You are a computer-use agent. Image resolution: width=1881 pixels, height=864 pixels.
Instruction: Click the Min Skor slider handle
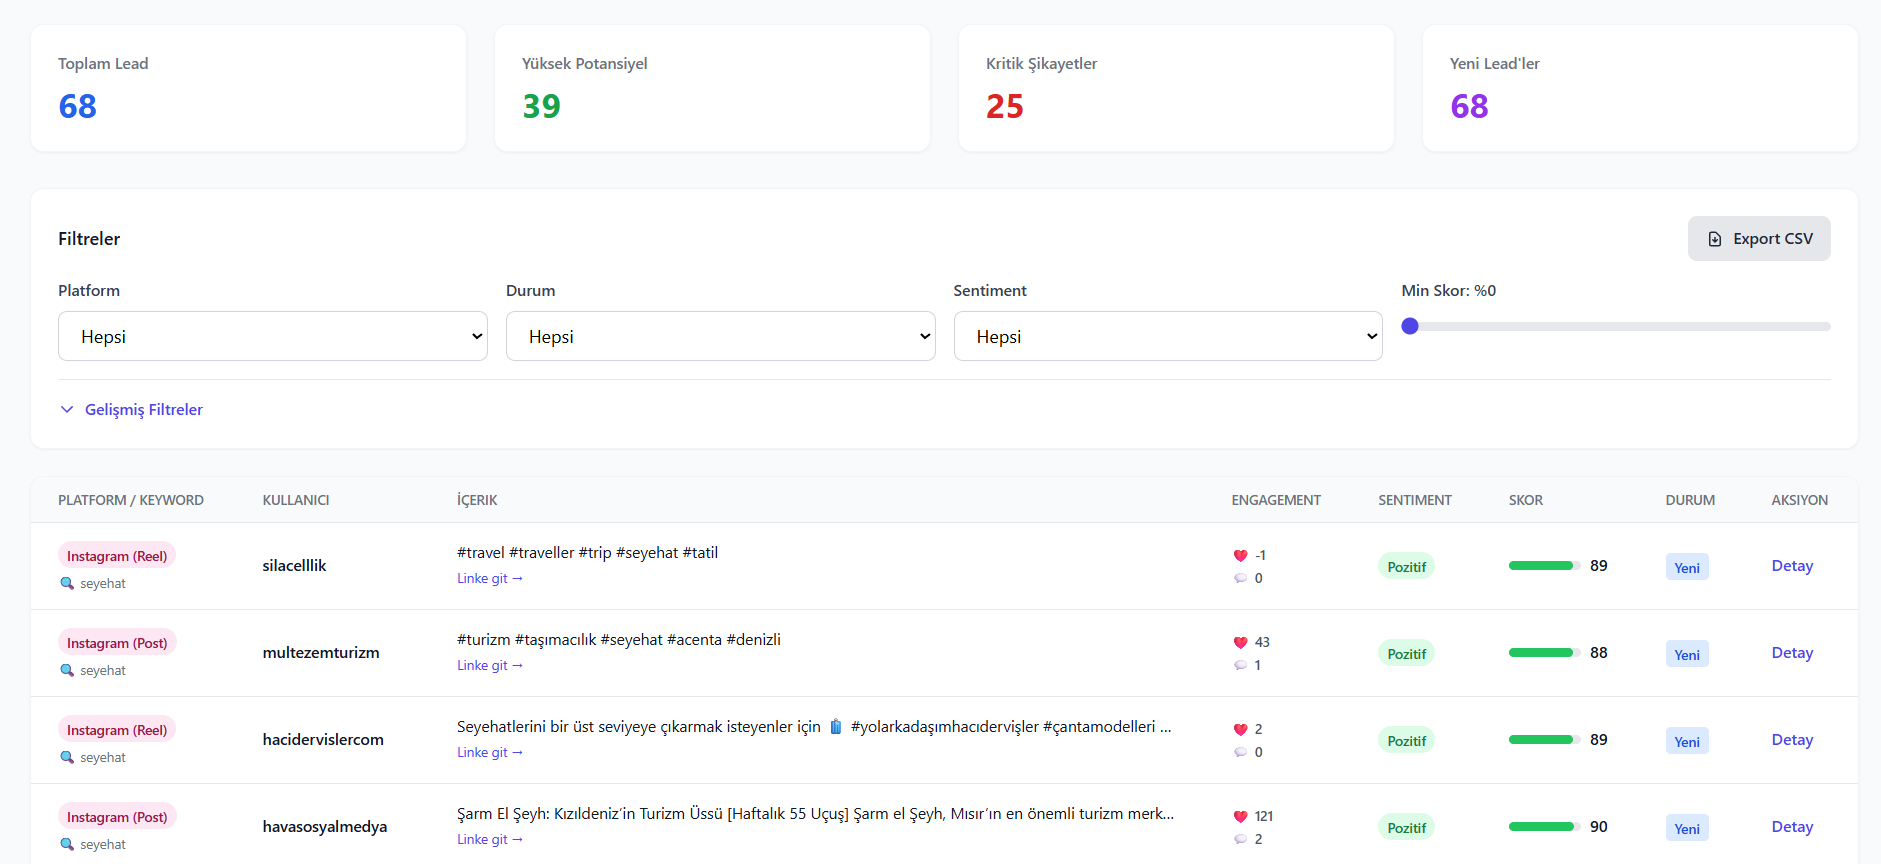coord(1410,326)
